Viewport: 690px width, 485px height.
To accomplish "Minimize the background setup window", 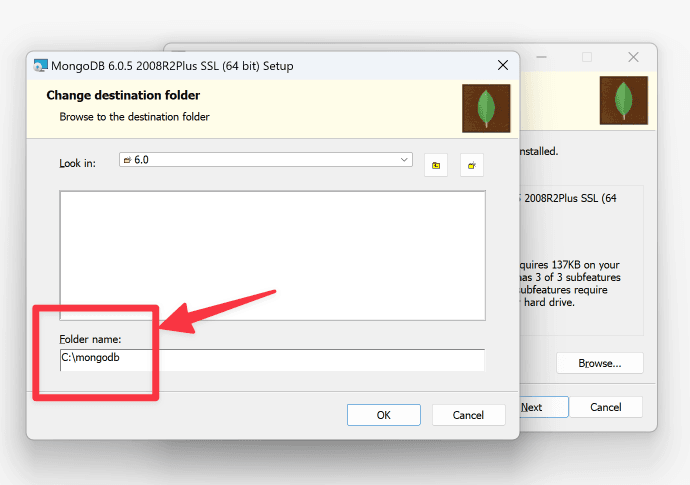I will click(x=541, y=57).
